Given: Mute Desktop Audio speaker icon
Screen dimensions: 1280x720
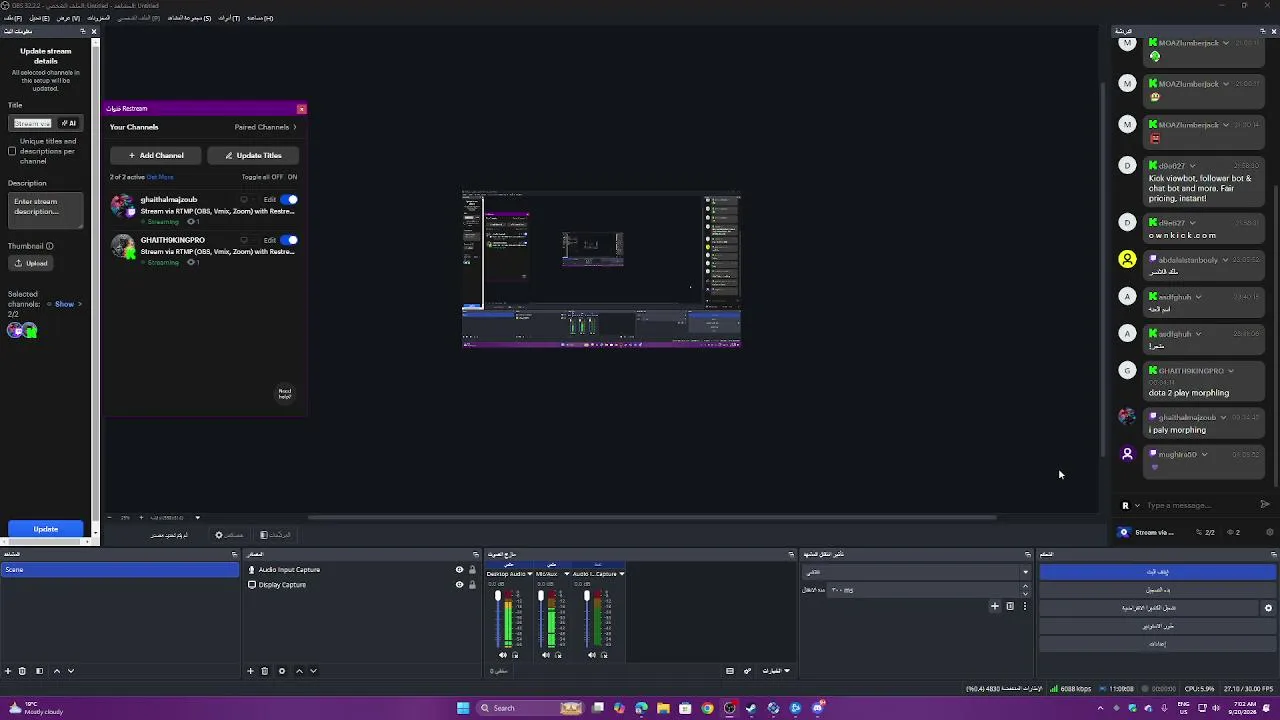Looking at the screenshot, I should [503, 655].
